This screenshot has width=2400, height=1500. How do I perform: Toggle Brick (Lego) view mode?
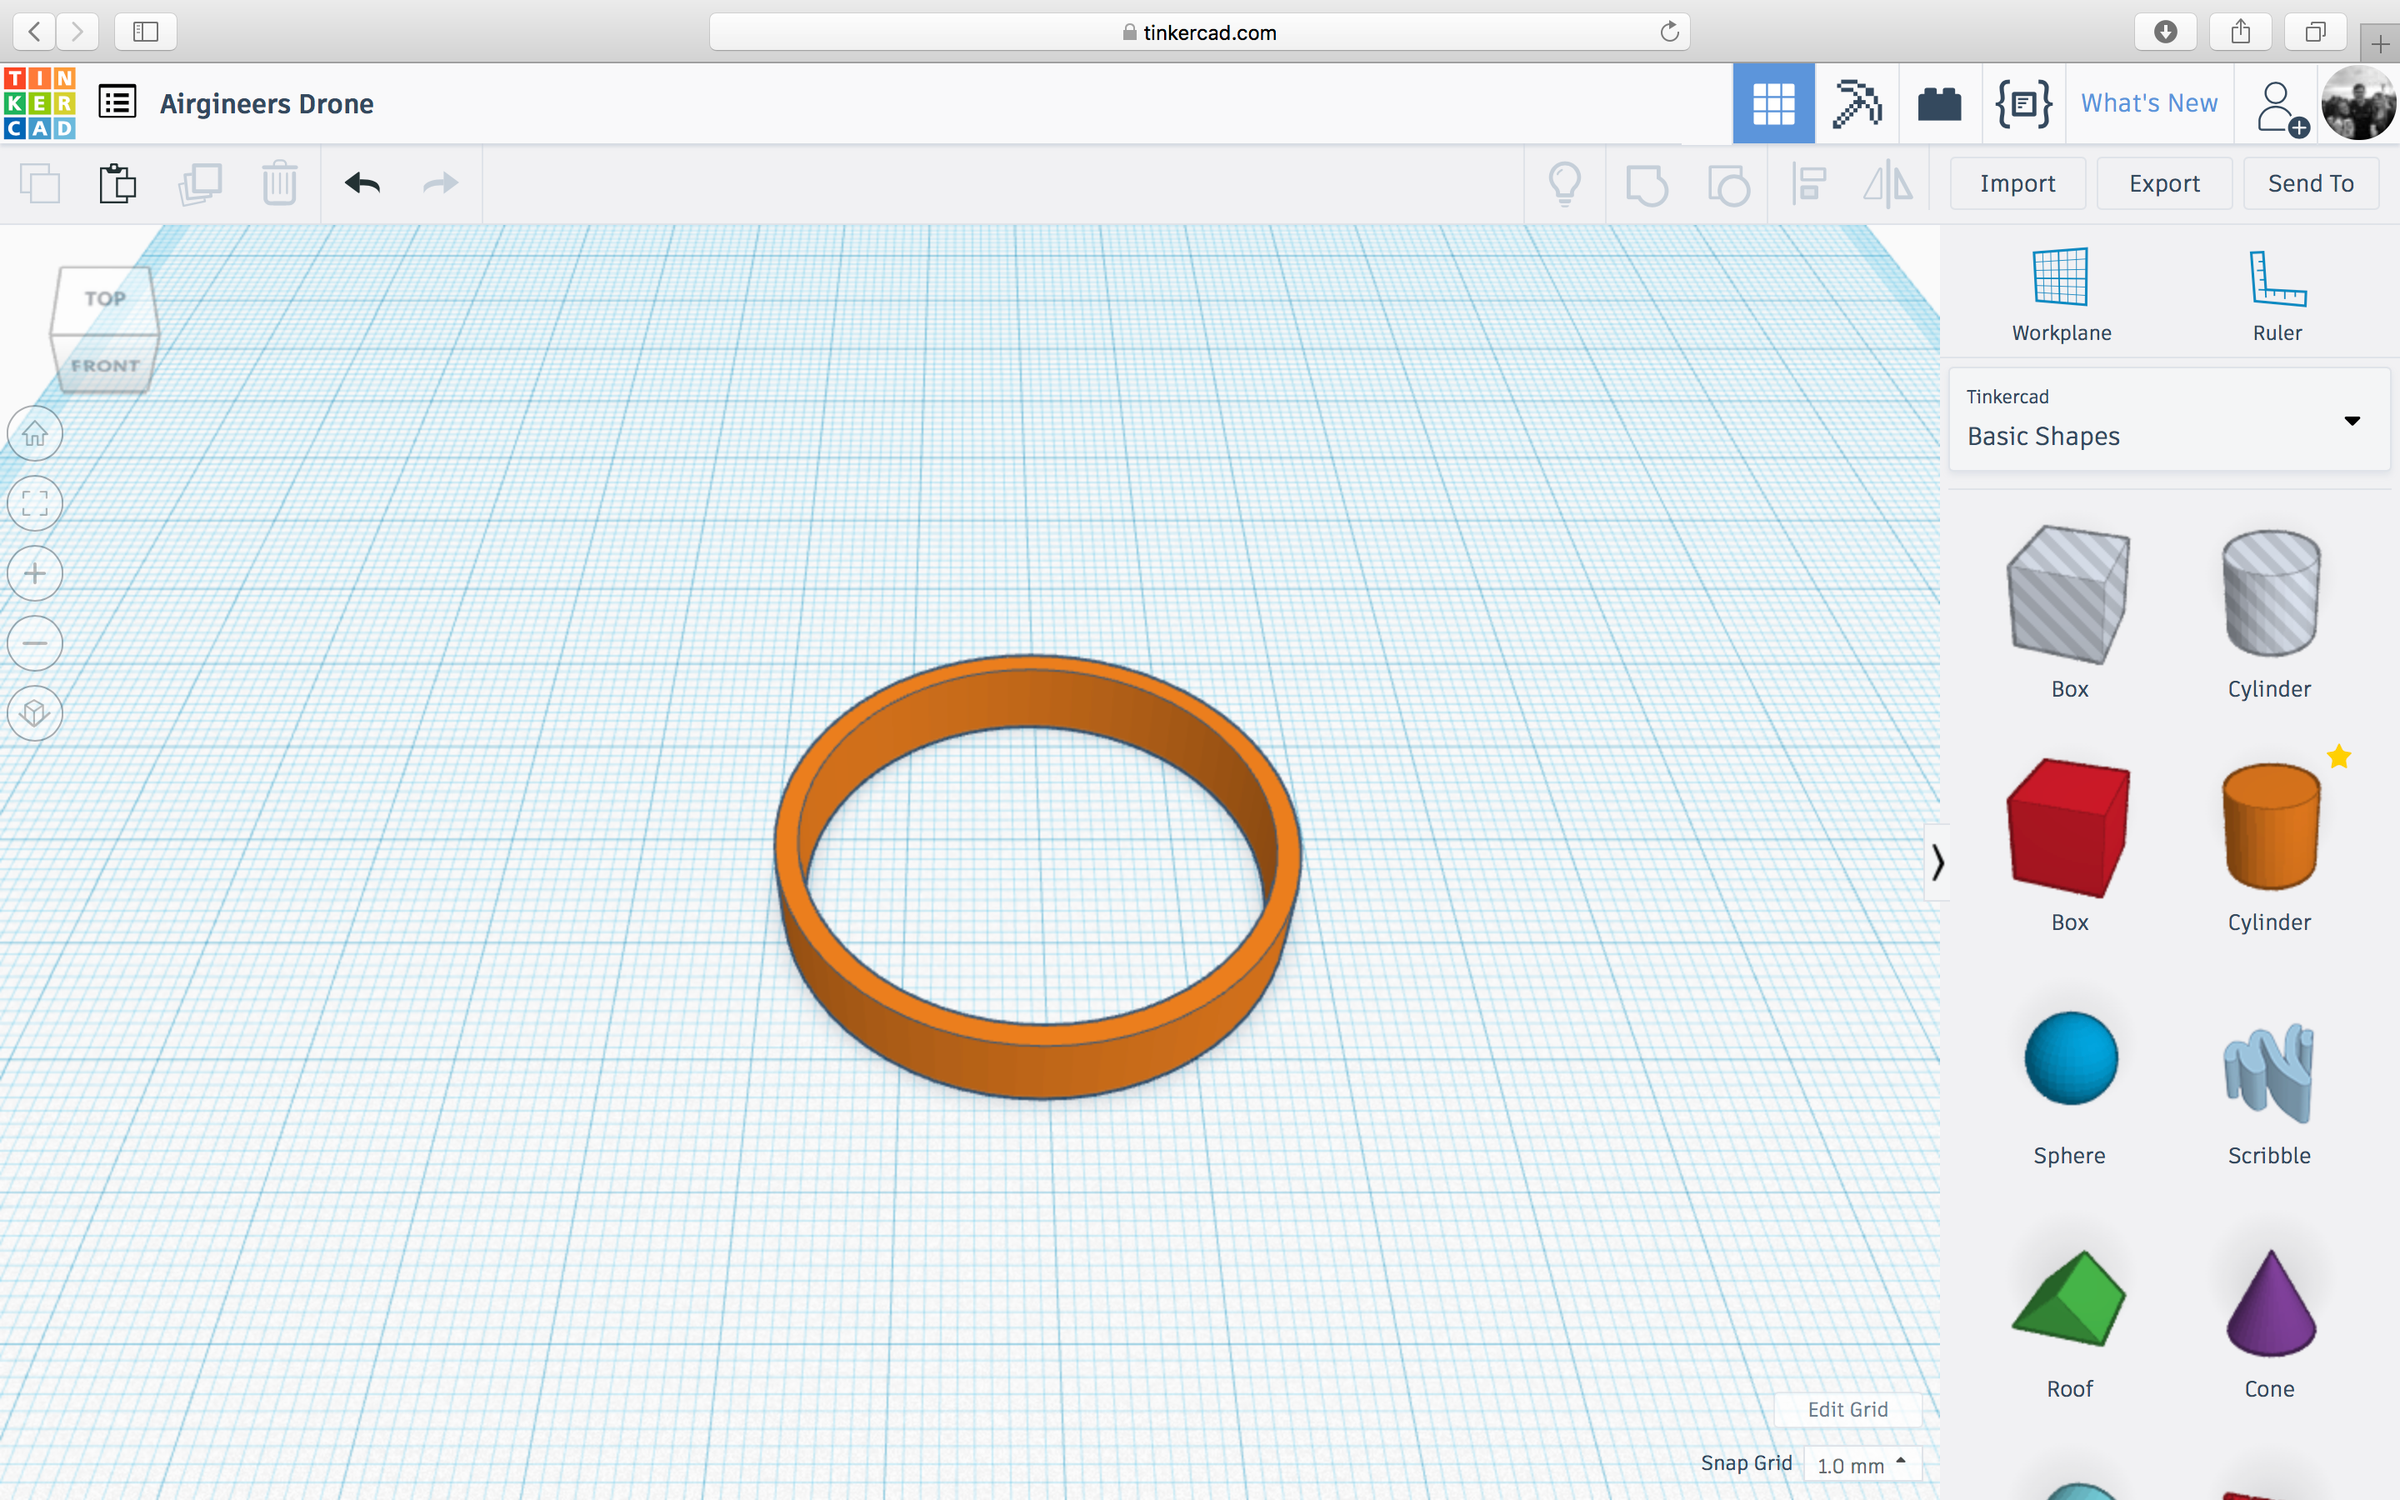point(1941,103)
